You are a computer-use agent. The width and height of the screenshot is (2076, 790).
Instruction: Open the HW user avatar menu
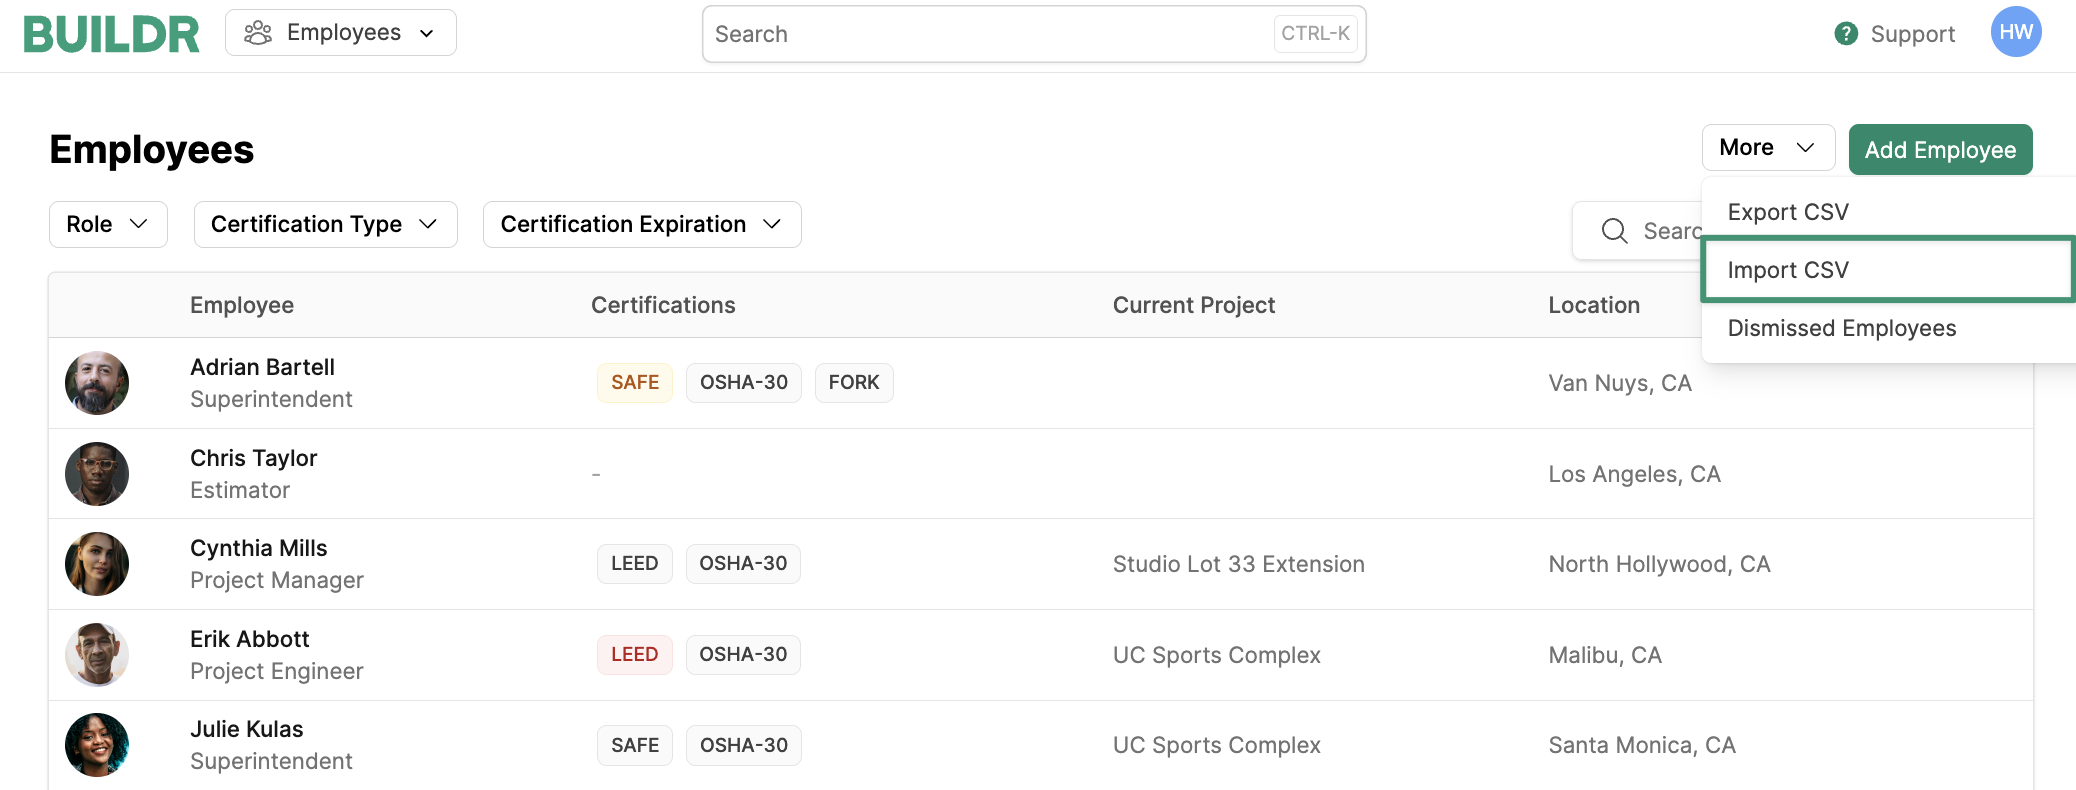pos(2015,32)
